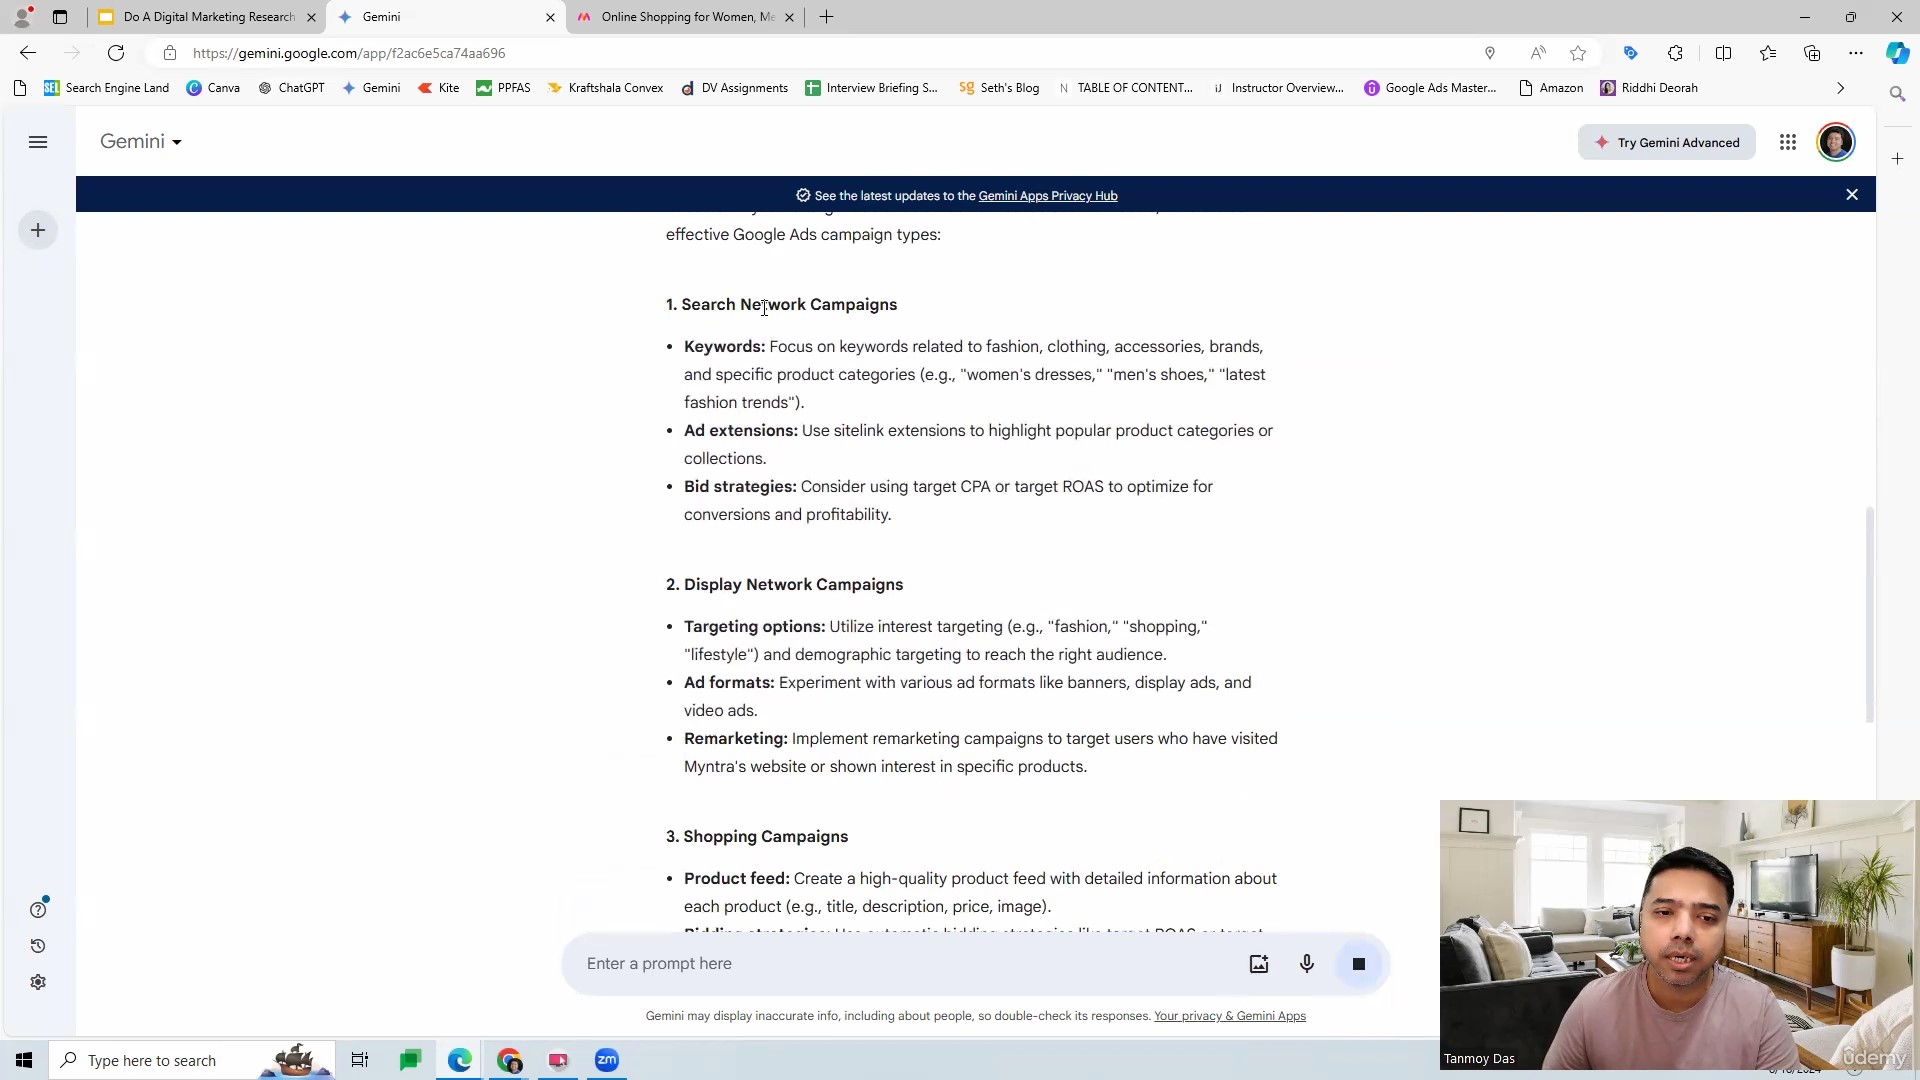Reload the page with refresh icon
Screen dimensions: 1920x1080
[116, 53]
